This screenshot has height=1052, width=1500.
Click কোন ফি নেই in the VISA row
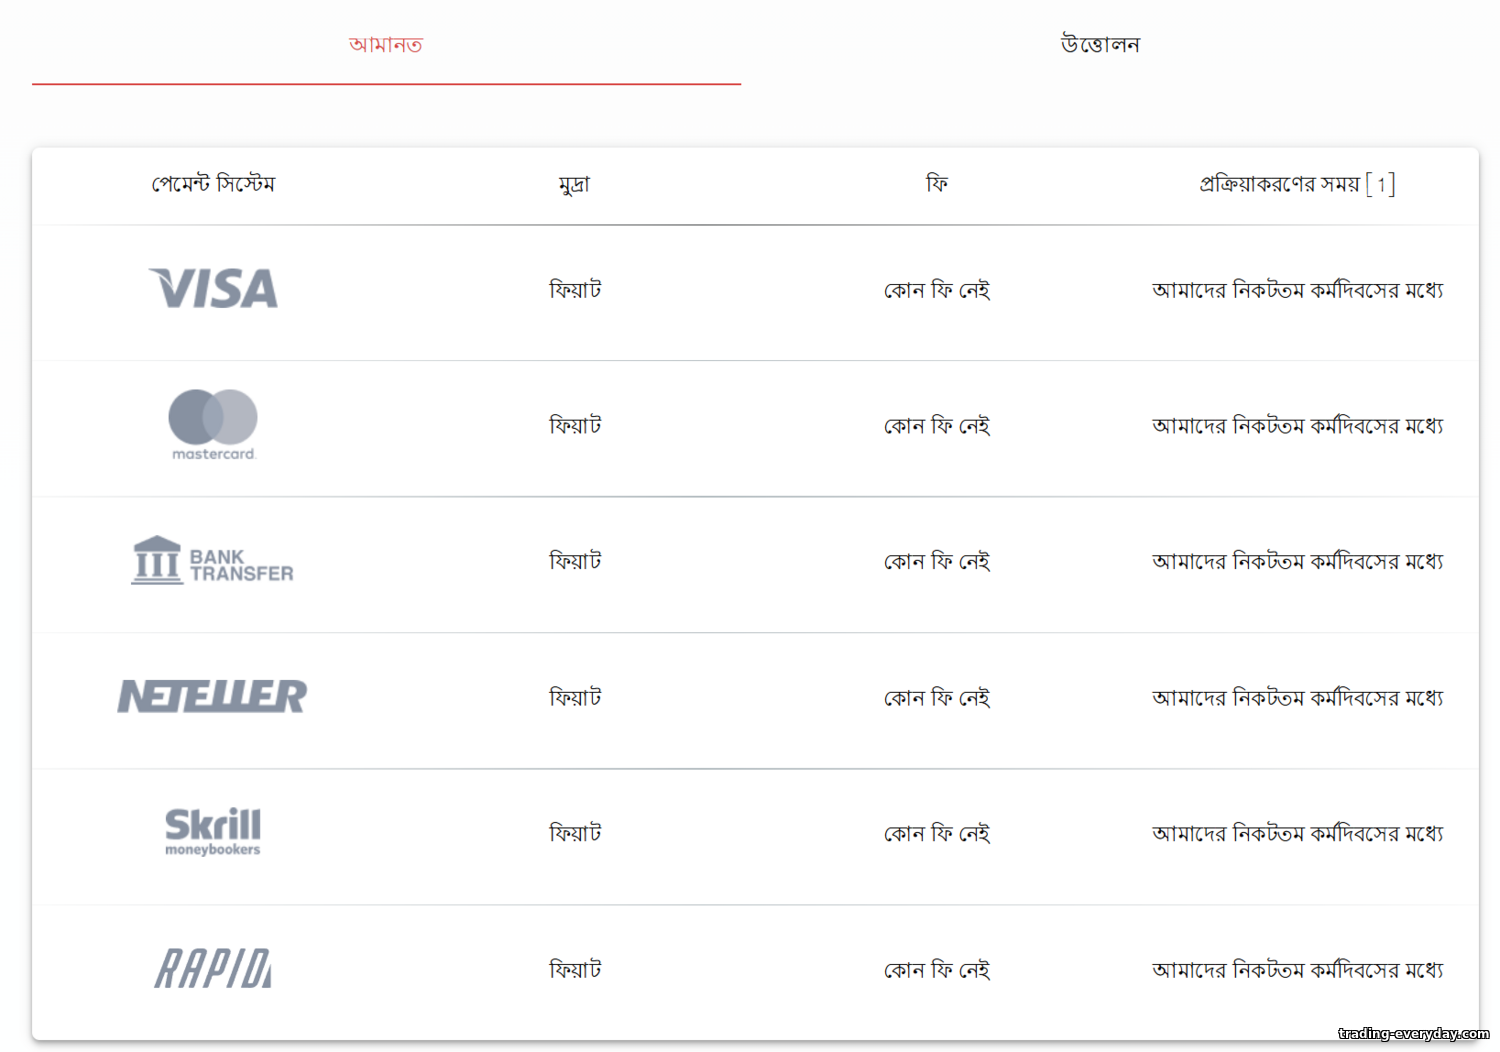tap(937, 290)
